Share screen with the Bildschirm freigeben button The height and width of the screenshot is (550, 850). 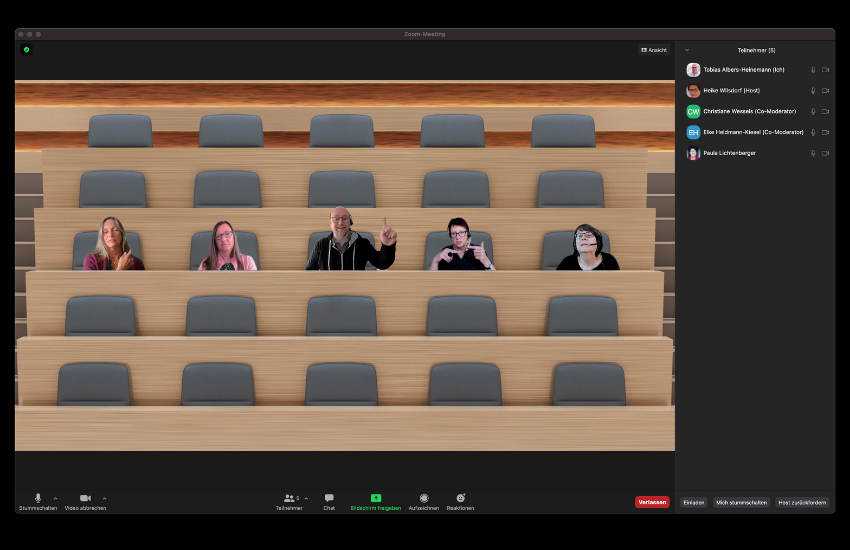376,502
